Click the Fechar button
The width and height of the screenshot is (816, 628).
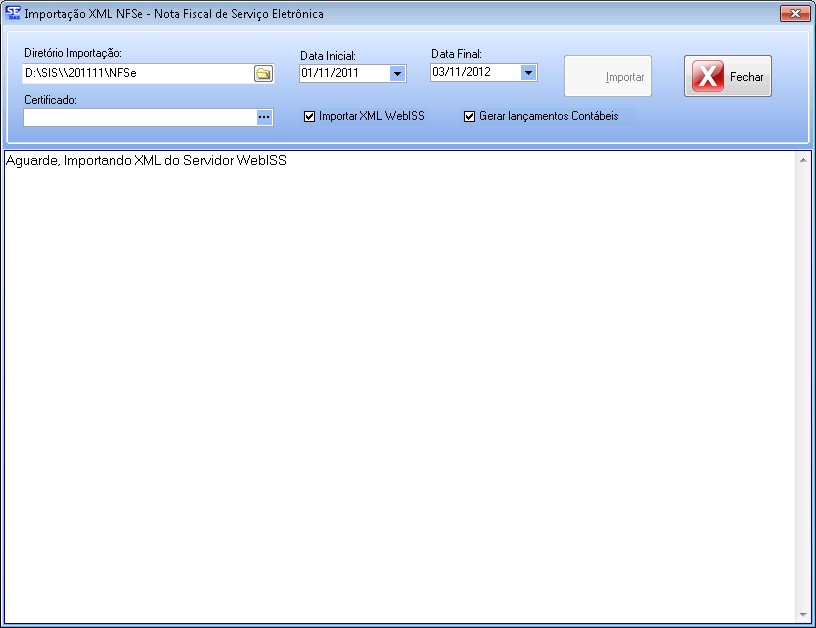click(x=727, y=76)
